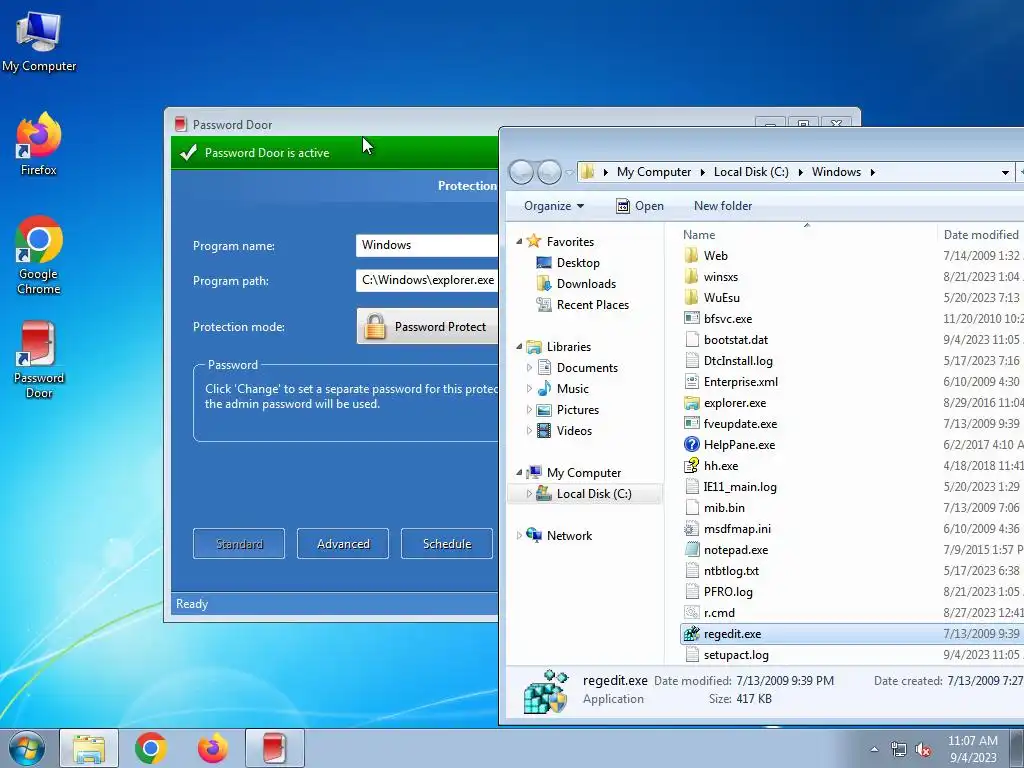Select the Web folder
The height and width of the screenshot is (768, 1024).
point(716,255)
